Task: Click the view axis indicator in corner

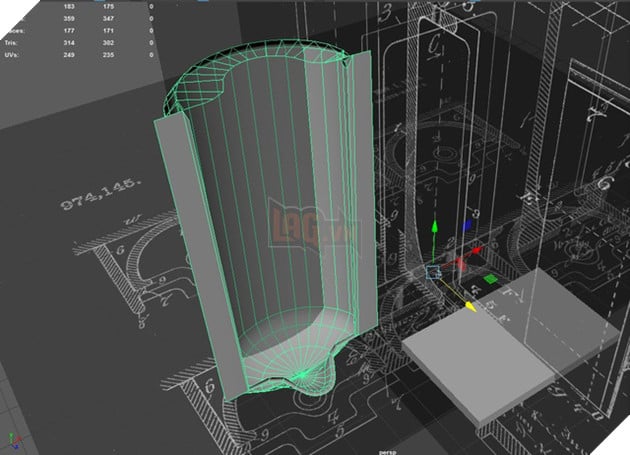Action: [x=12, y=441]
